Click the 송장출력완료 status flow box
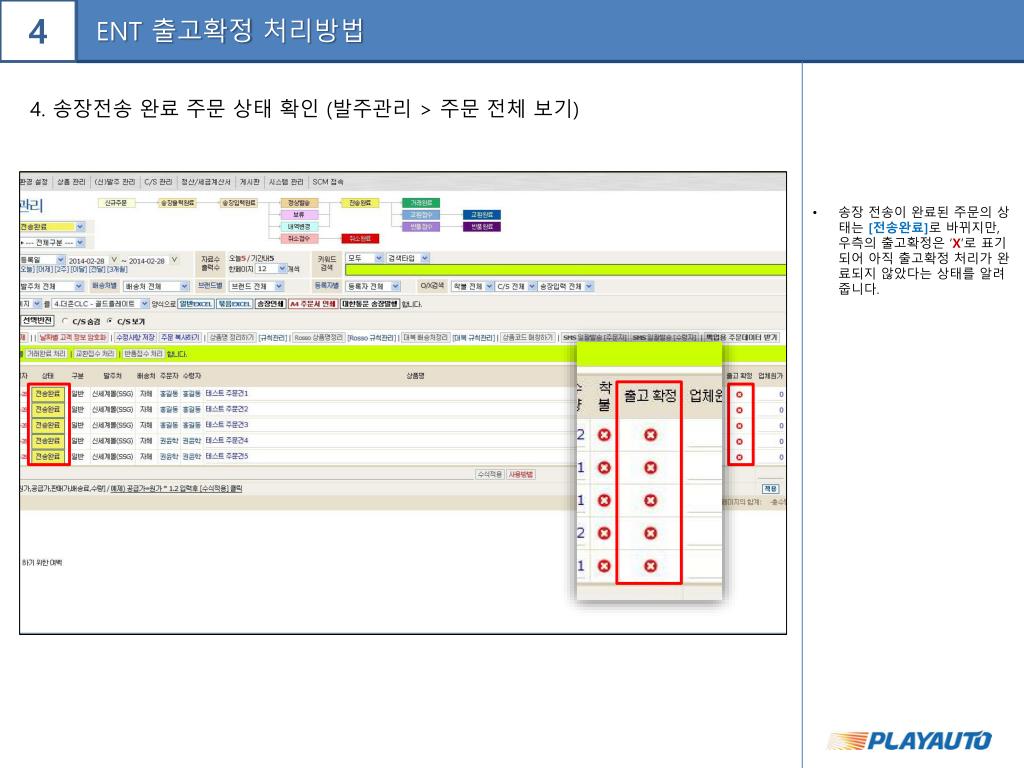Viewport: 1024px width, 768px height. 178,203
